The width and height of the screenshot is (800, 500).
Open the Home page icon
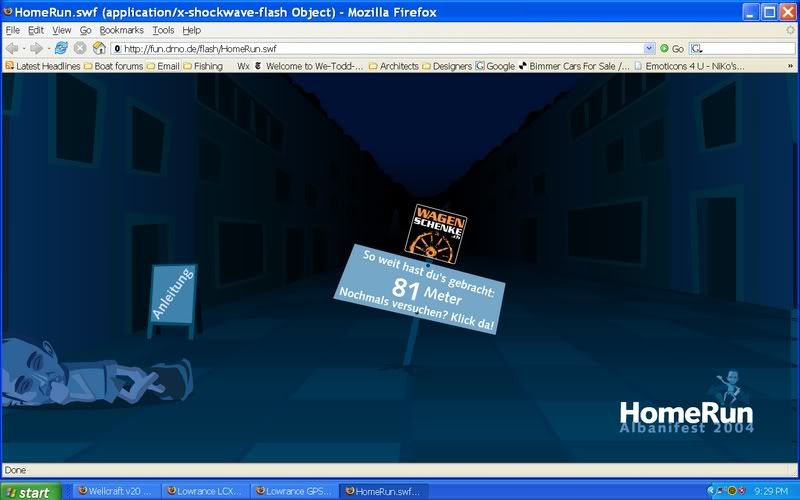[99, 48]
